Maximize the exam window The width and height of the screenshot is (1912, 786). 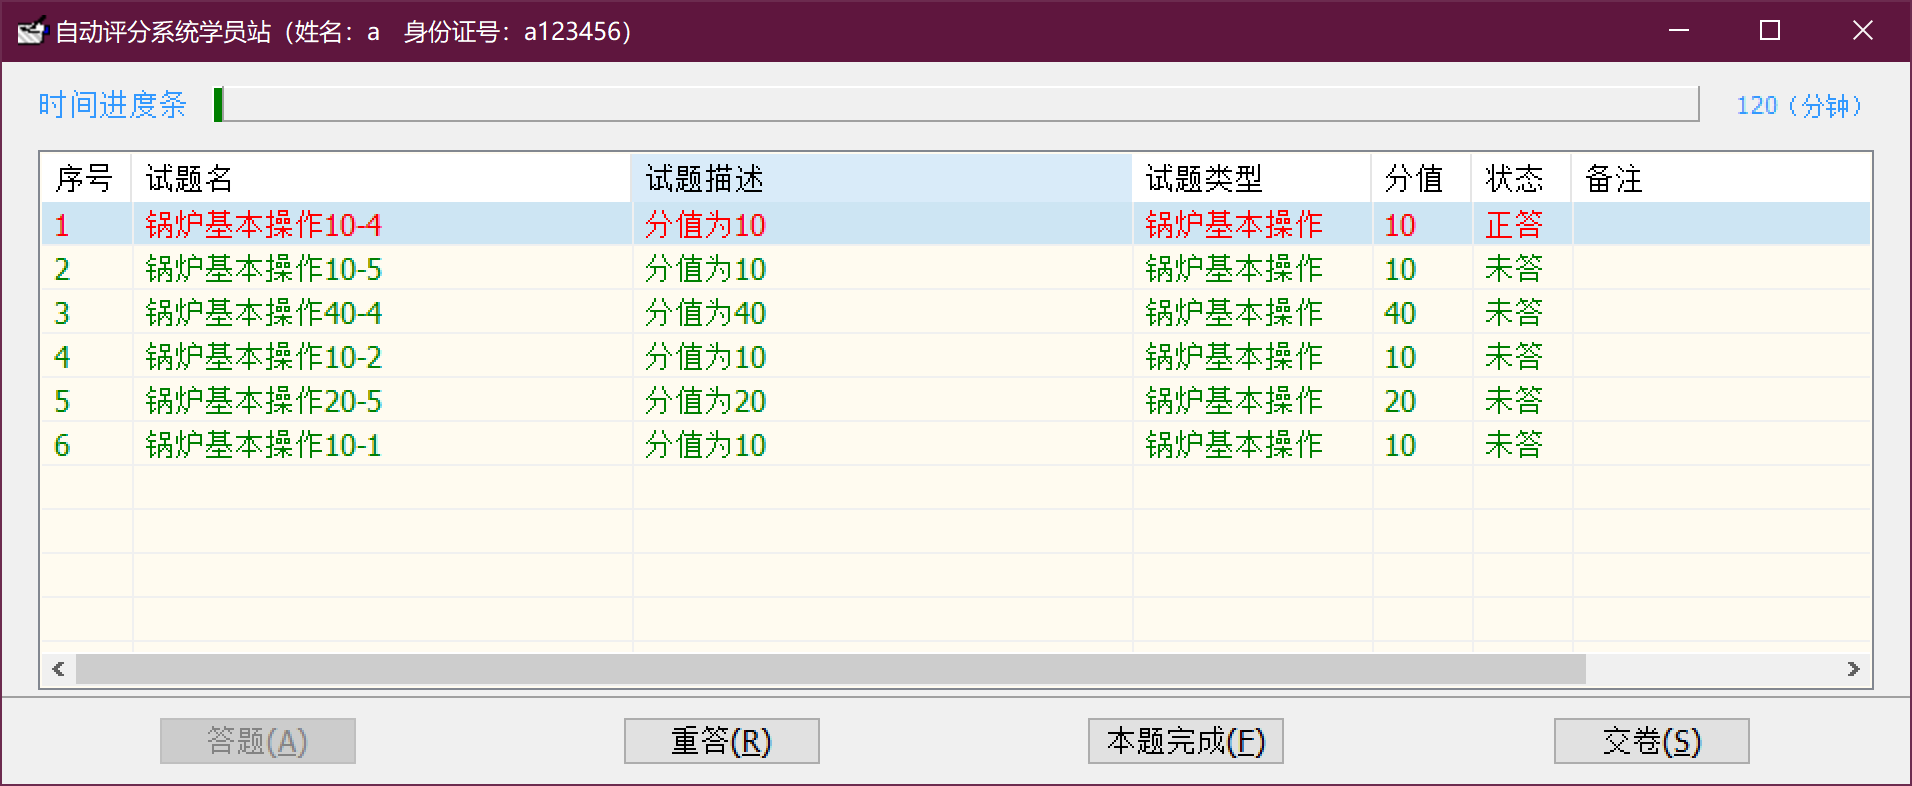click(x=1769, y=31)
